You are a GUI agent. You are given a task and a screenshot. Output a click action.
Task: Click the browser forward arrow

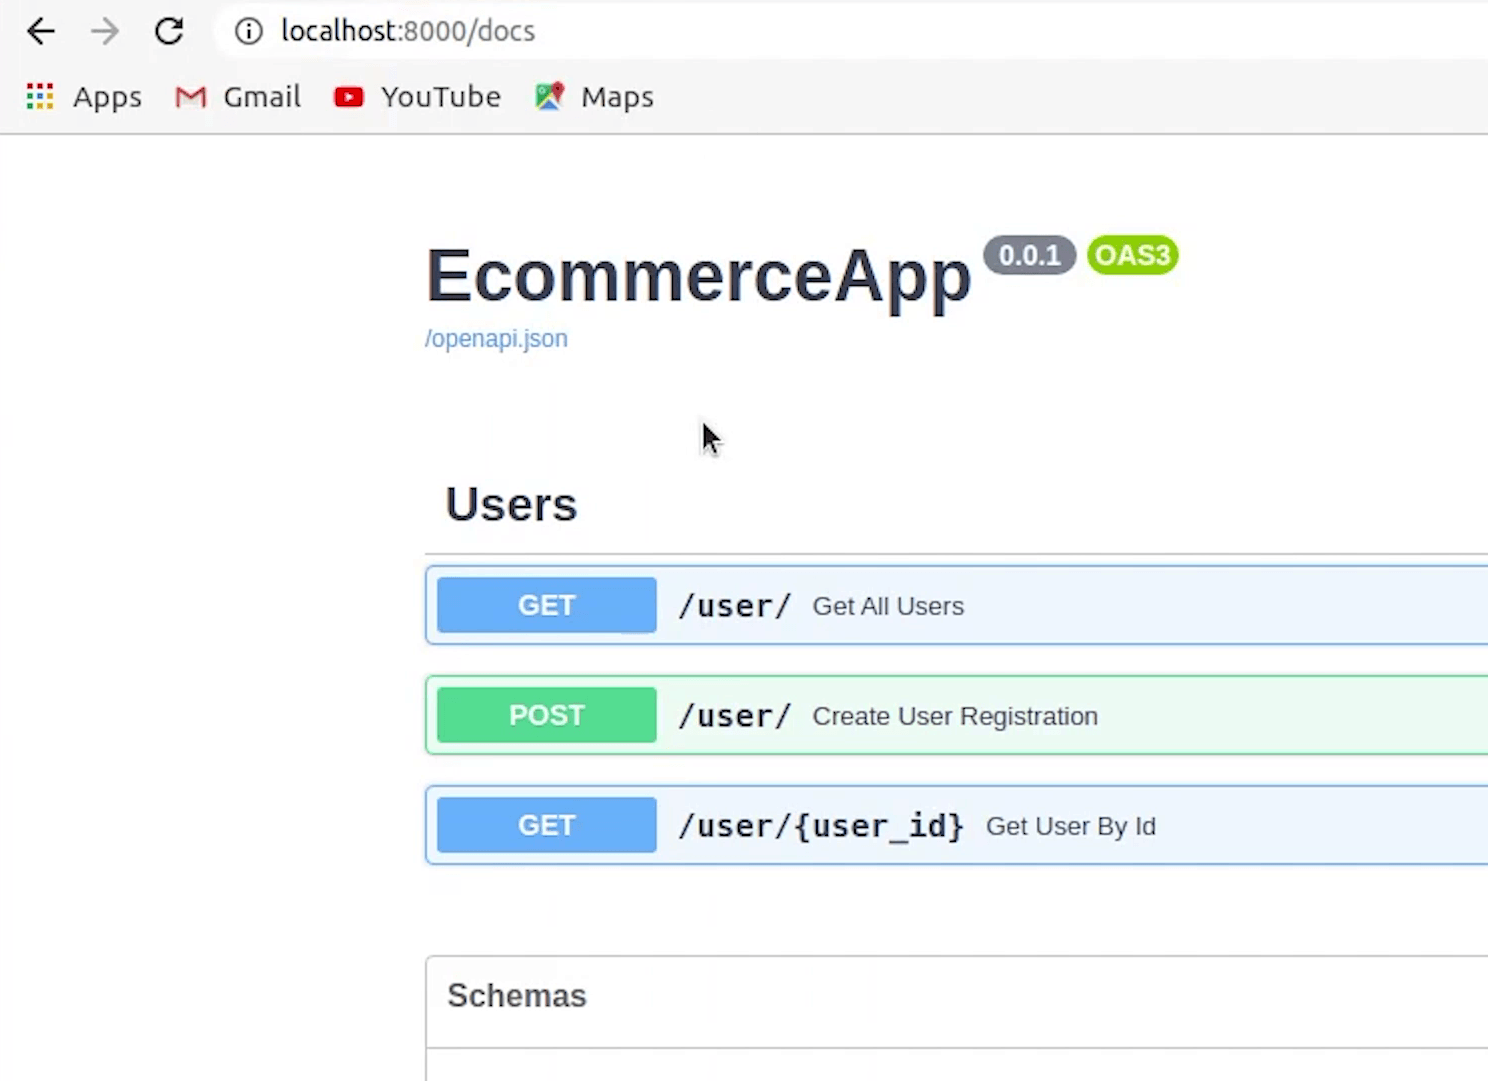point(105,32)
